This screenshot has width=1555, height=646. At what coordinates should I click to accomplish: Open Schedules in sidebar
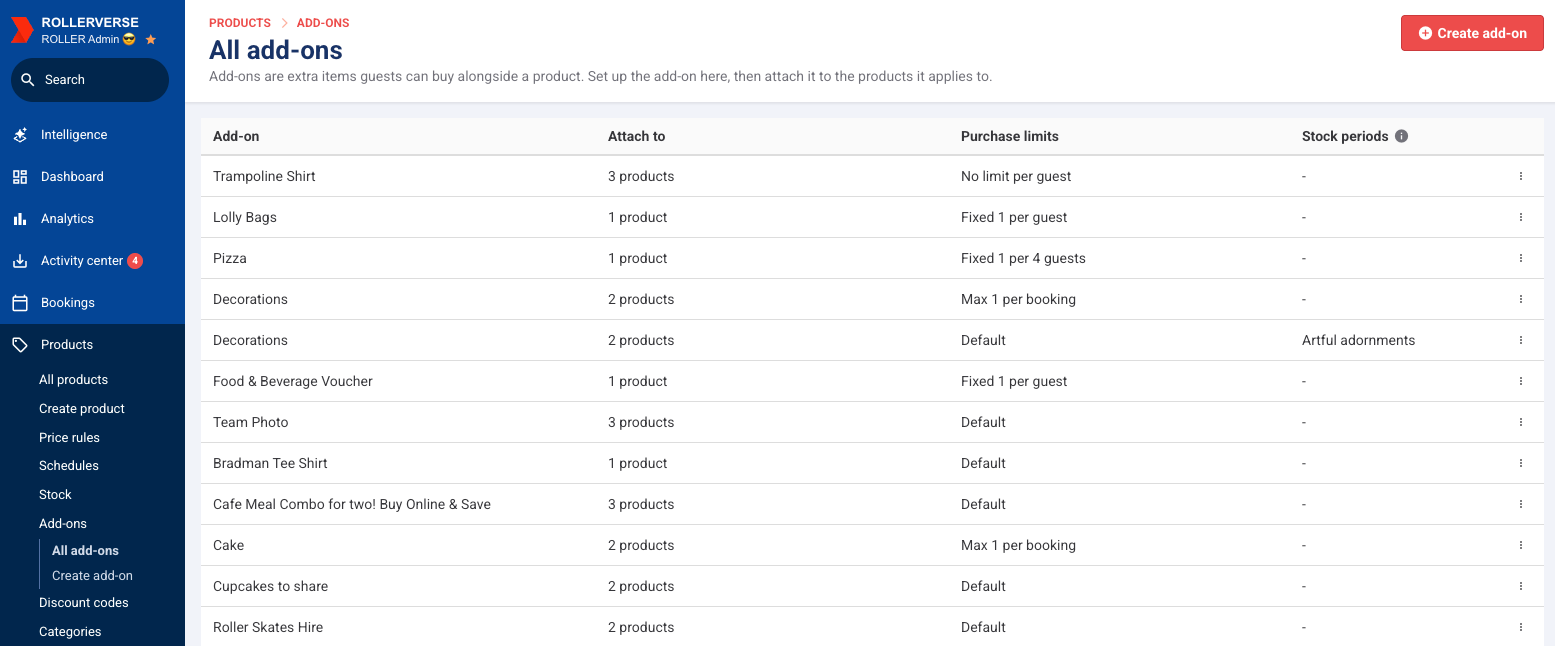tap(69, 466)
